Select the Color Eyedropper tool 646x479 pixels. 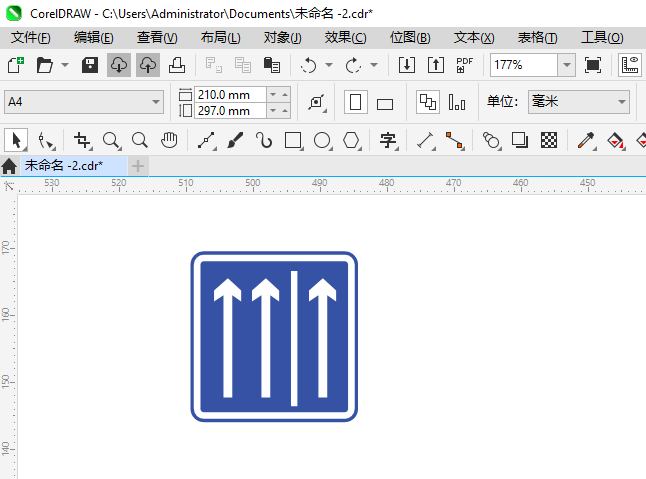(x=586, y=140)
